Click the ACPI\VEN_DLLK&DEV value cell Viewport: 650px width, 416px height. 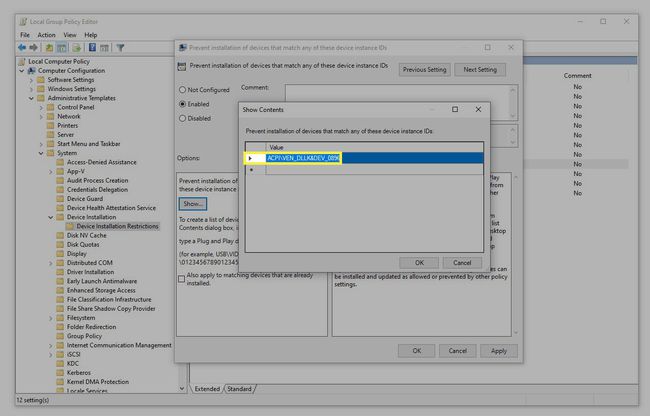[x=374, y=158]
